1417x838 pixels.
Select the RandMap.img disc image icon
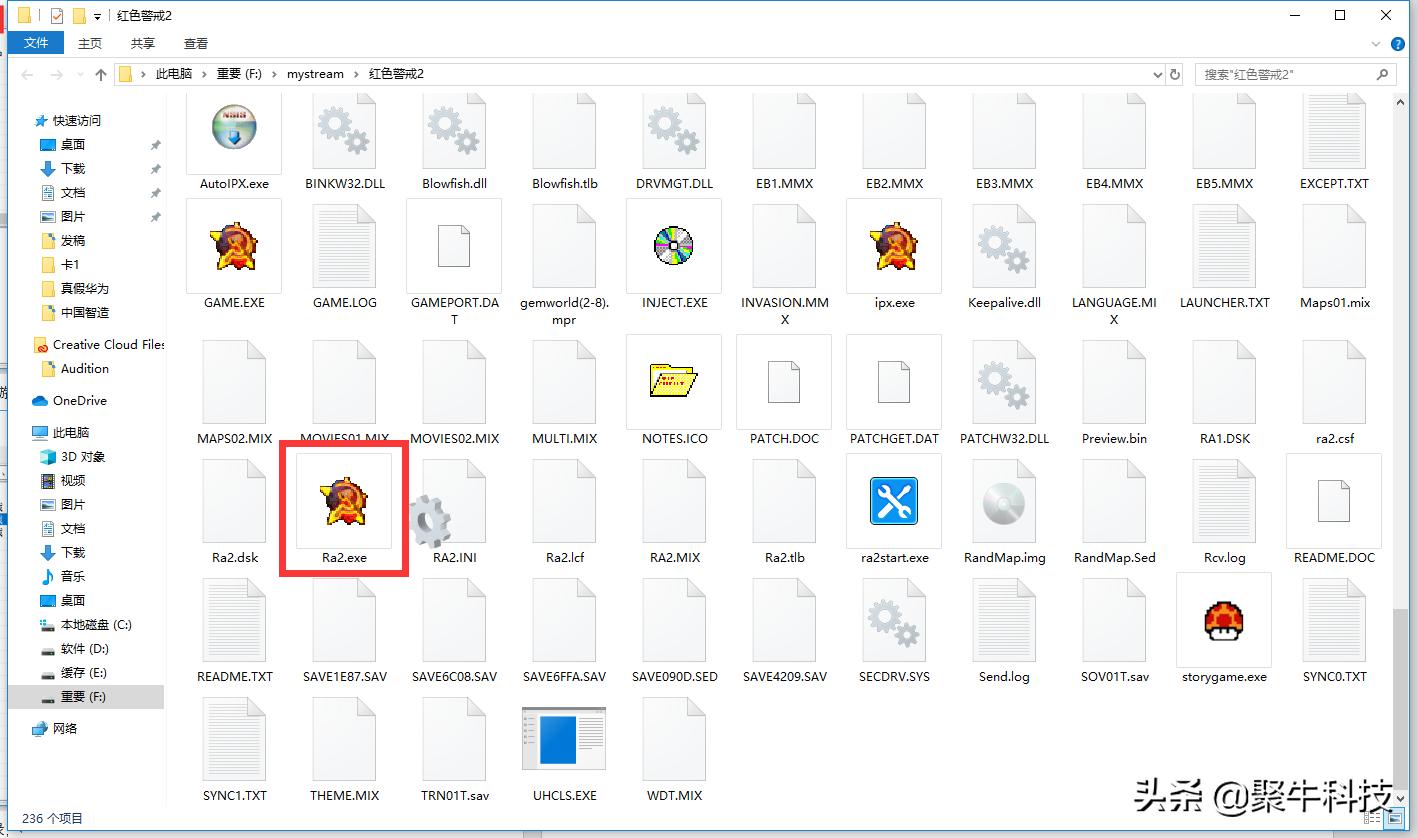pyautogui.click(x=1004, y=504)
